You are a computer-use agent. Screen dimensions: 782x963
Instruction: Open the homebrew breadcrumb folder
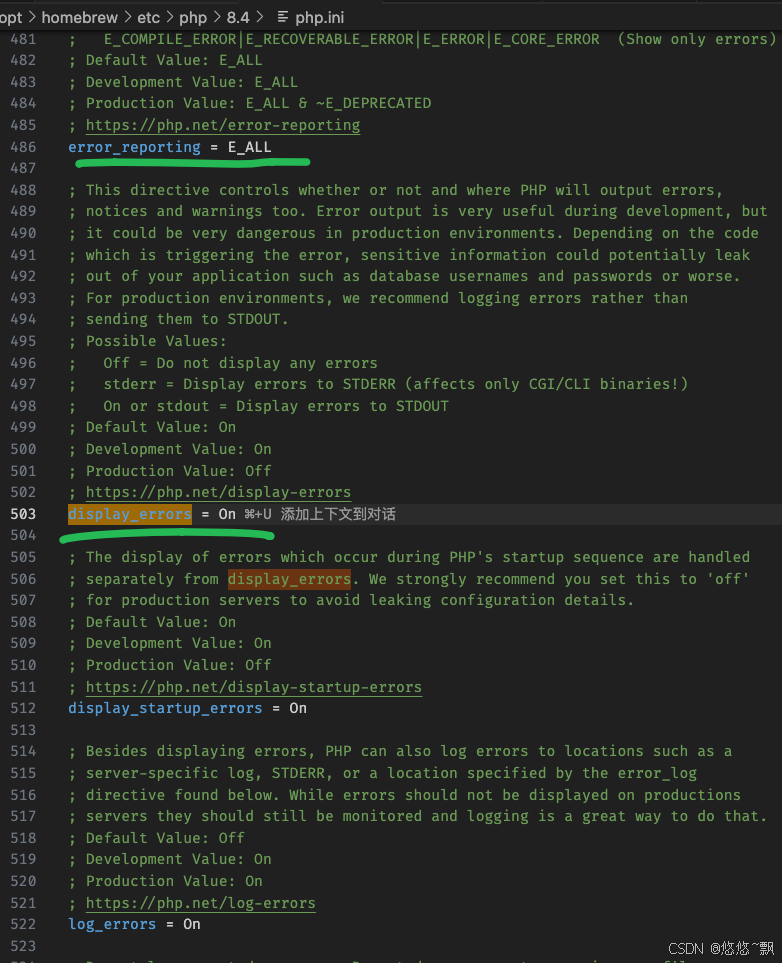coord(79,18)
